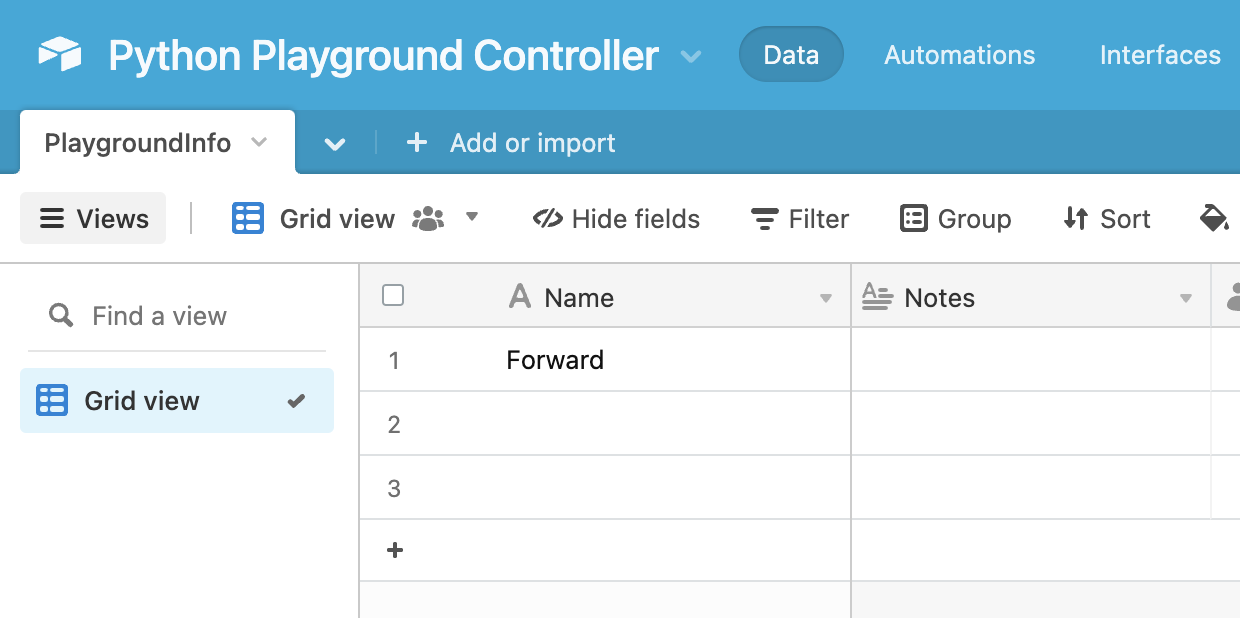
Task: Open Name field dropdown arrow
Action: pyautogui.click(x=826, y=298)
